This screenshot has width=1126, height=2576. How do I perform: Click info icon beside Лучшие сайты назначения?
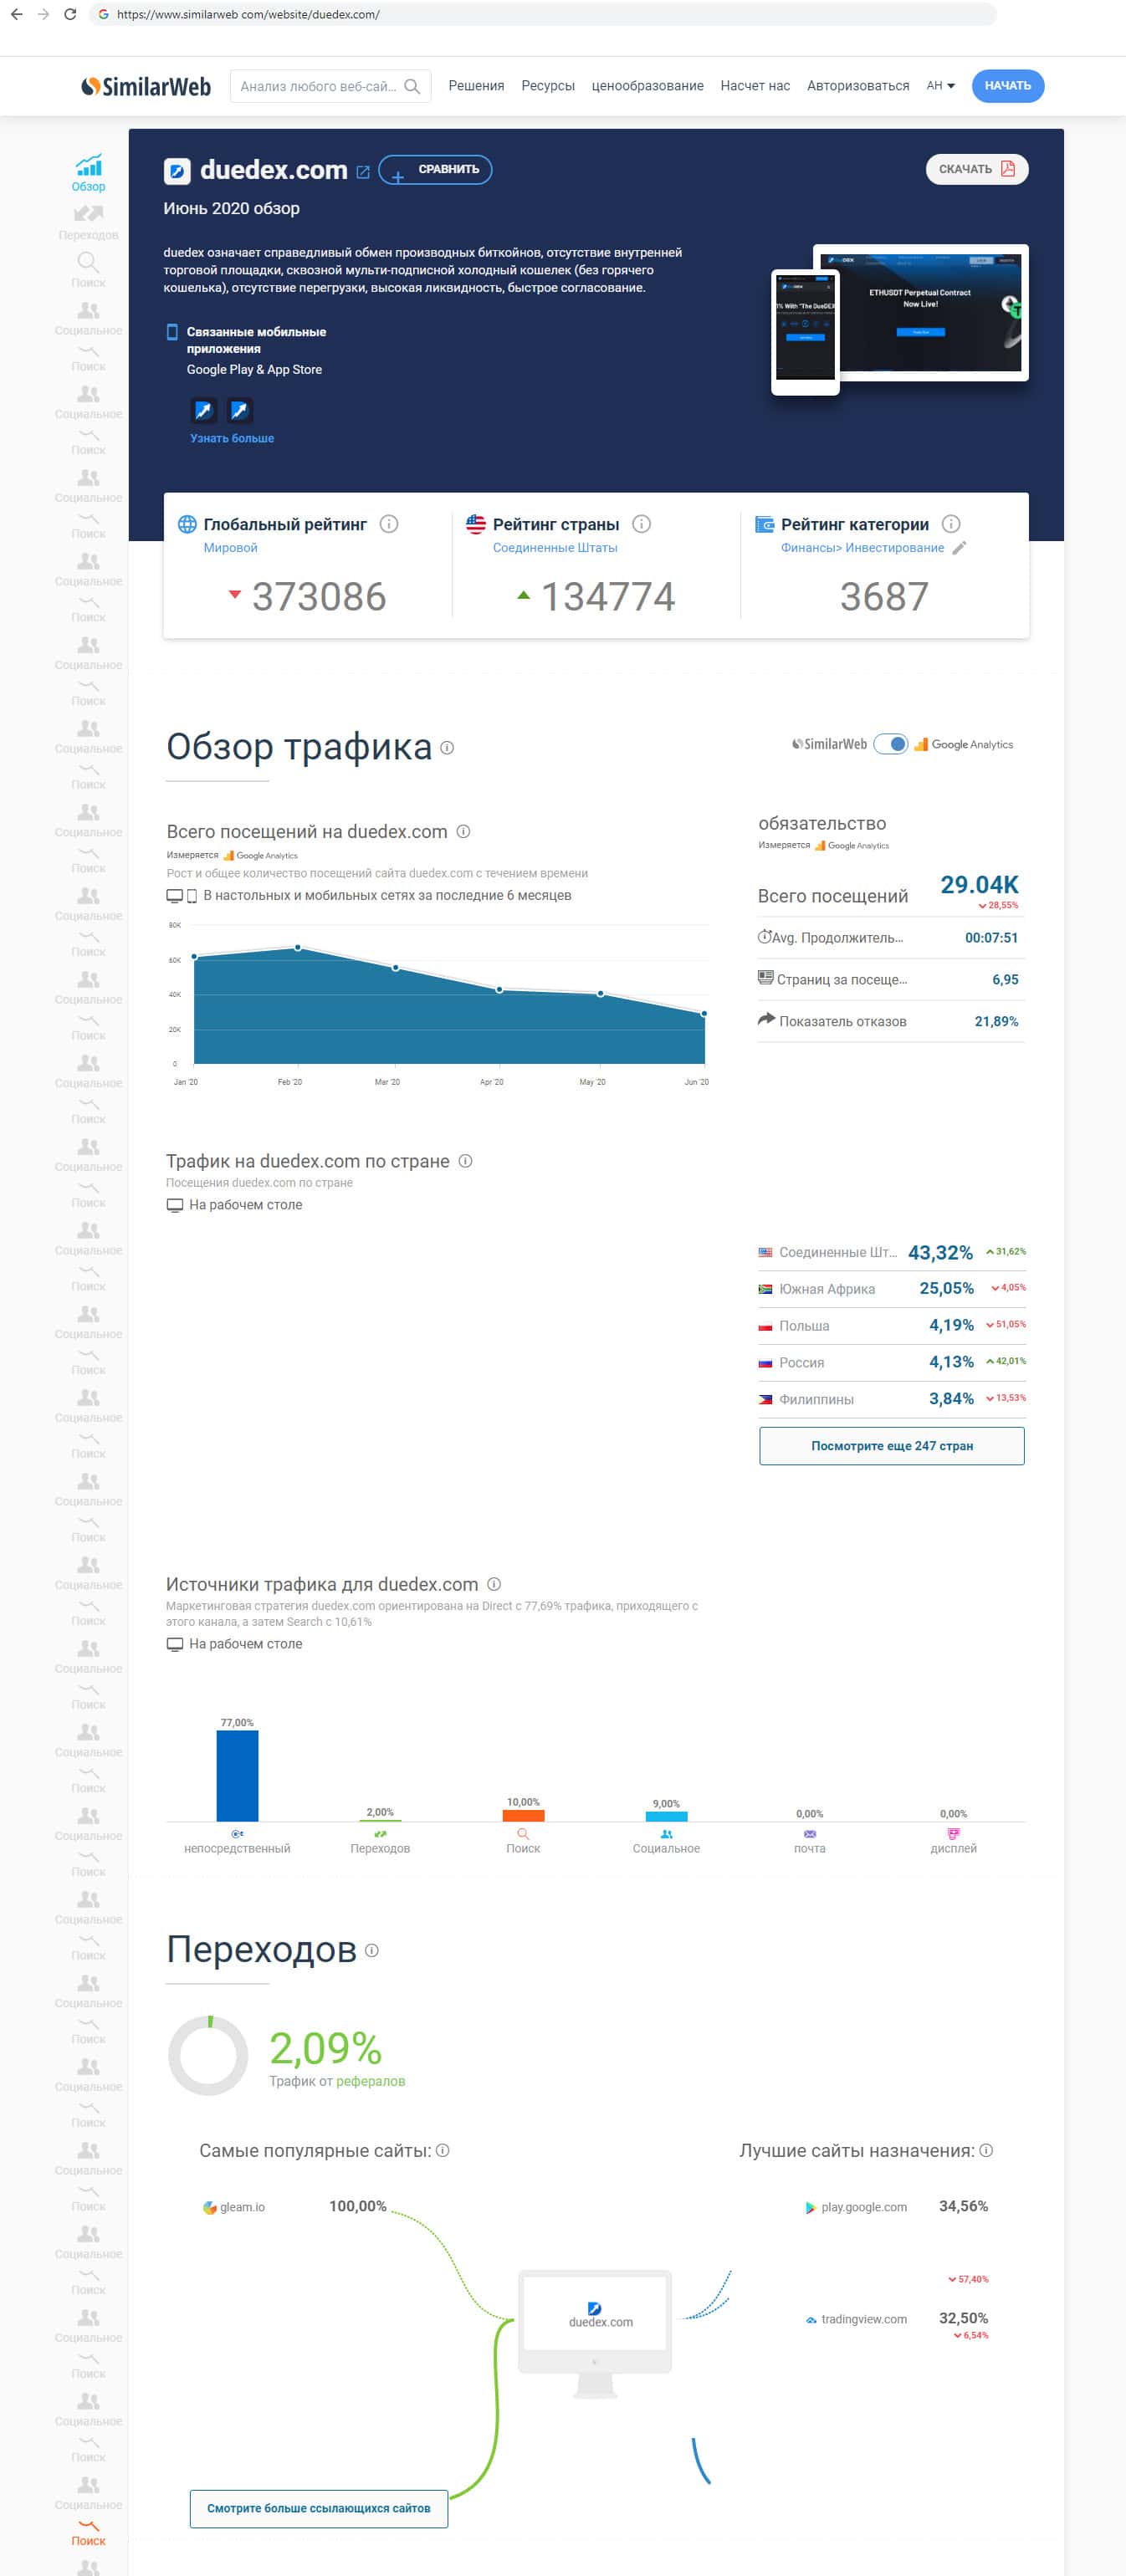[x=986, y=2151]
